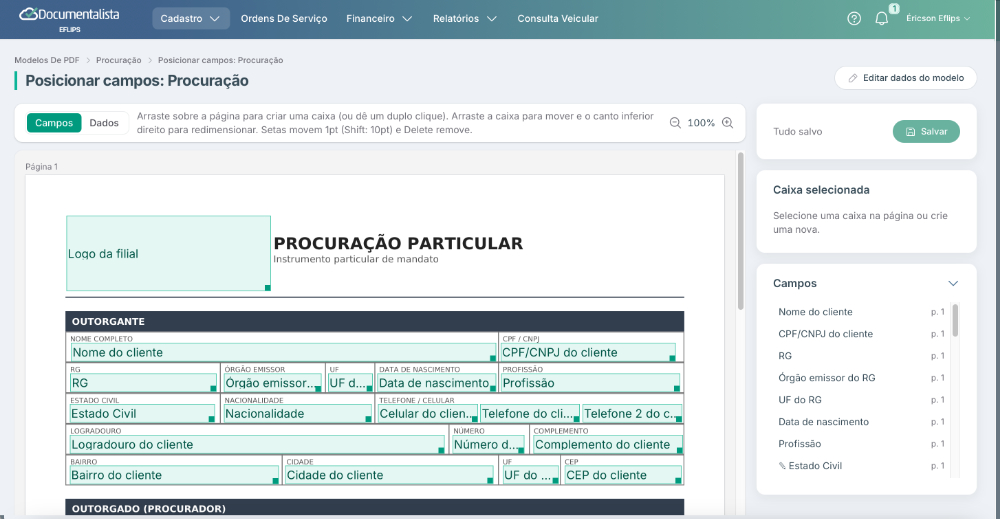Select Bairro do cliente box
This screenshot has height=519, width=1000.
pyautogui.click(x=174, y=475)
